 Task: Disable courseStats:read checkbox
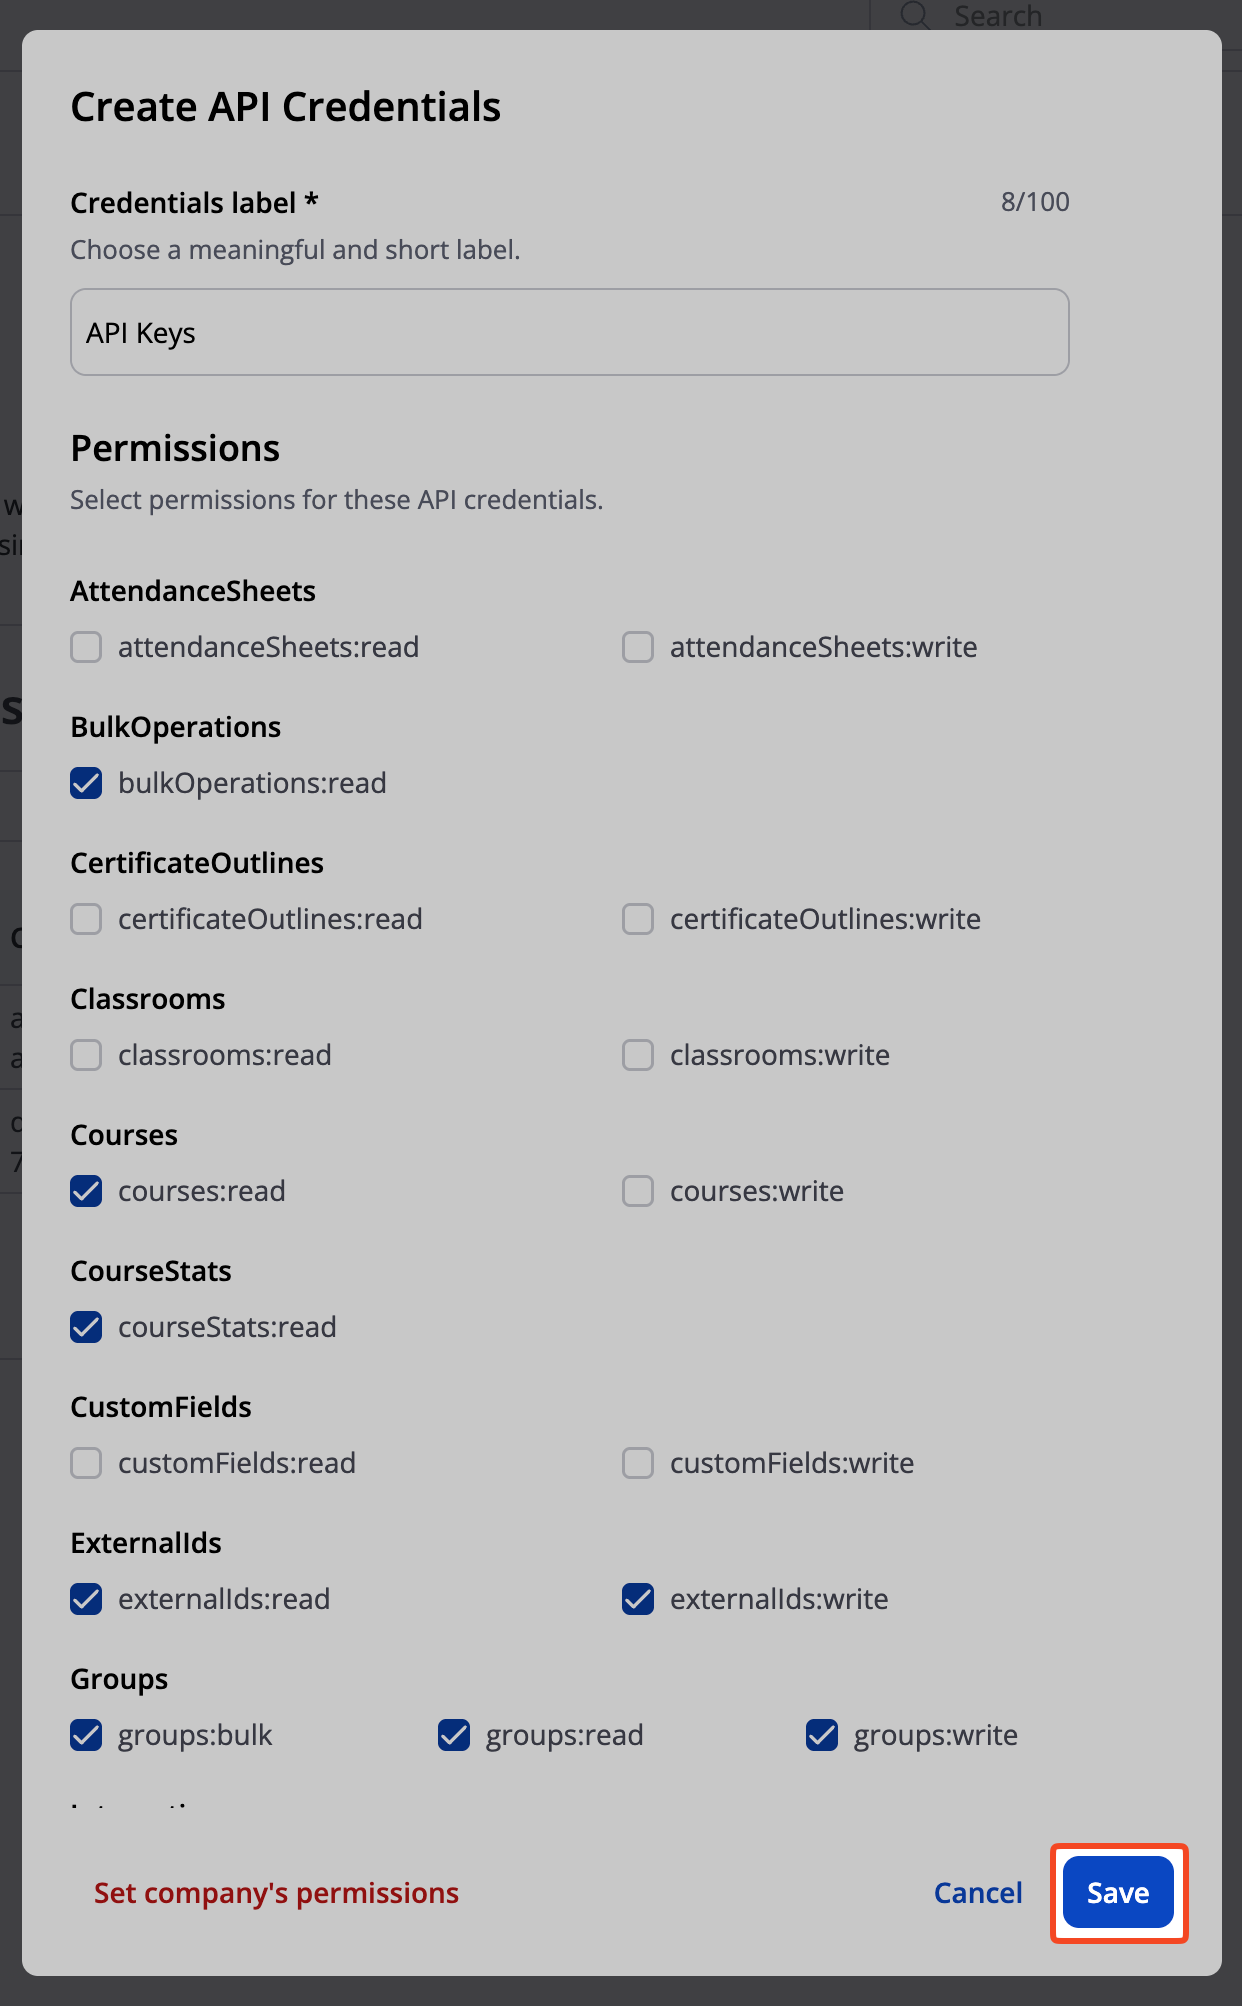86,1327
